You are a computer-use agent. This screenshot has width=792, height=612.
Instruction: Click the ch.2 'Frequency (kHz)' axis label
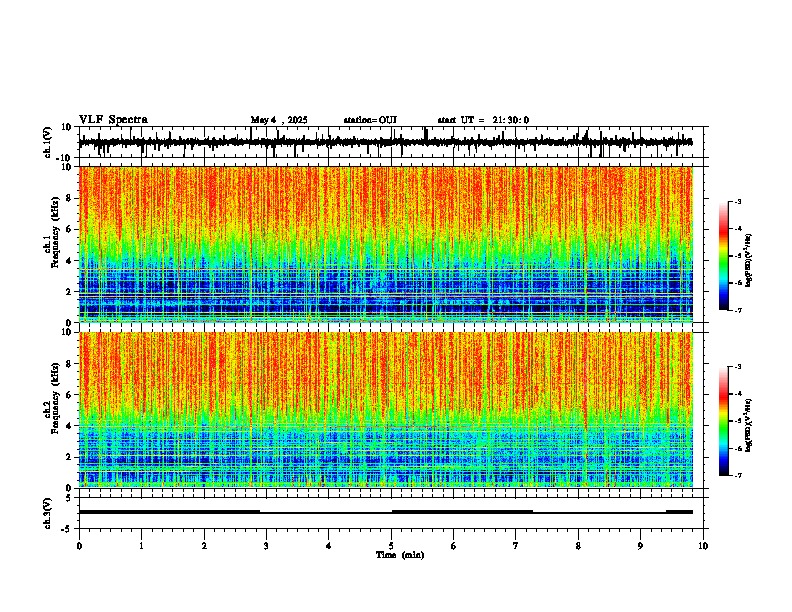coord(55,397)
